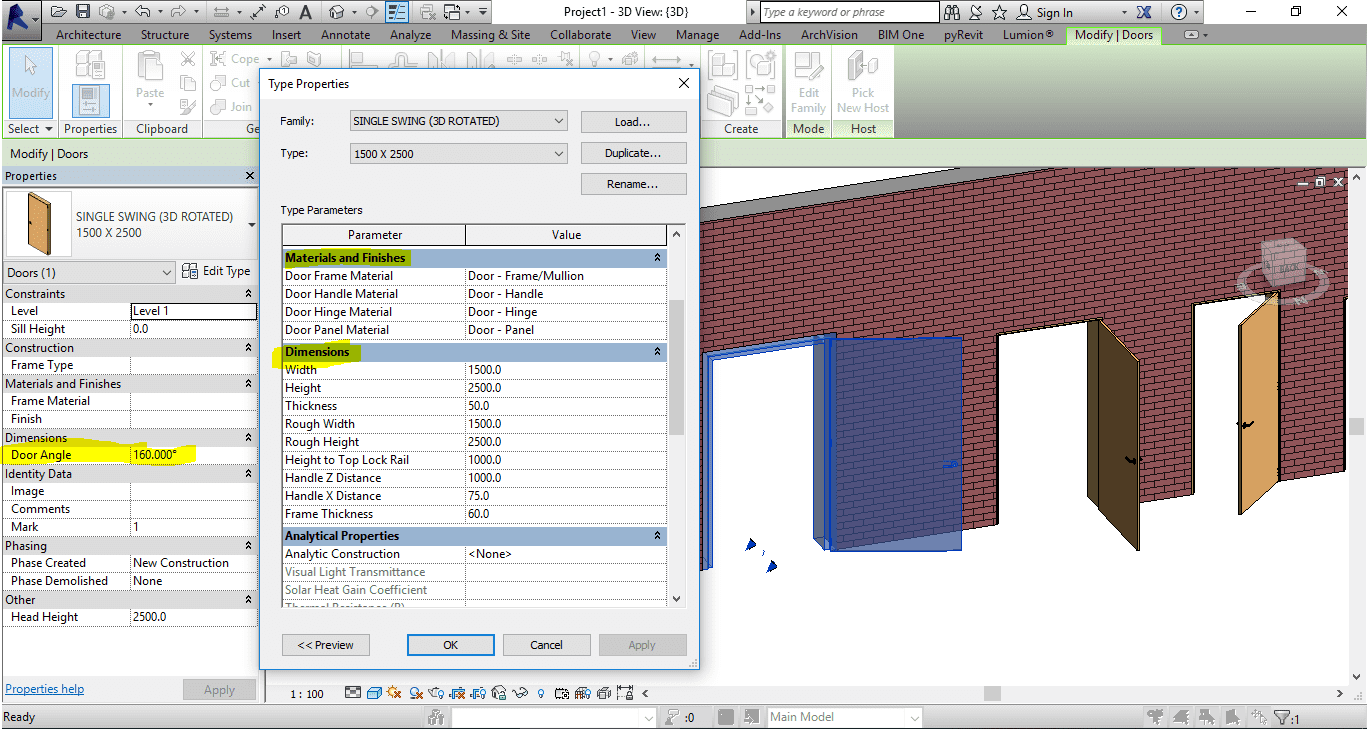Open the Visual Style icon in view control bar
The width and height of the screenshot is (1367, 729).
[374, 693]
